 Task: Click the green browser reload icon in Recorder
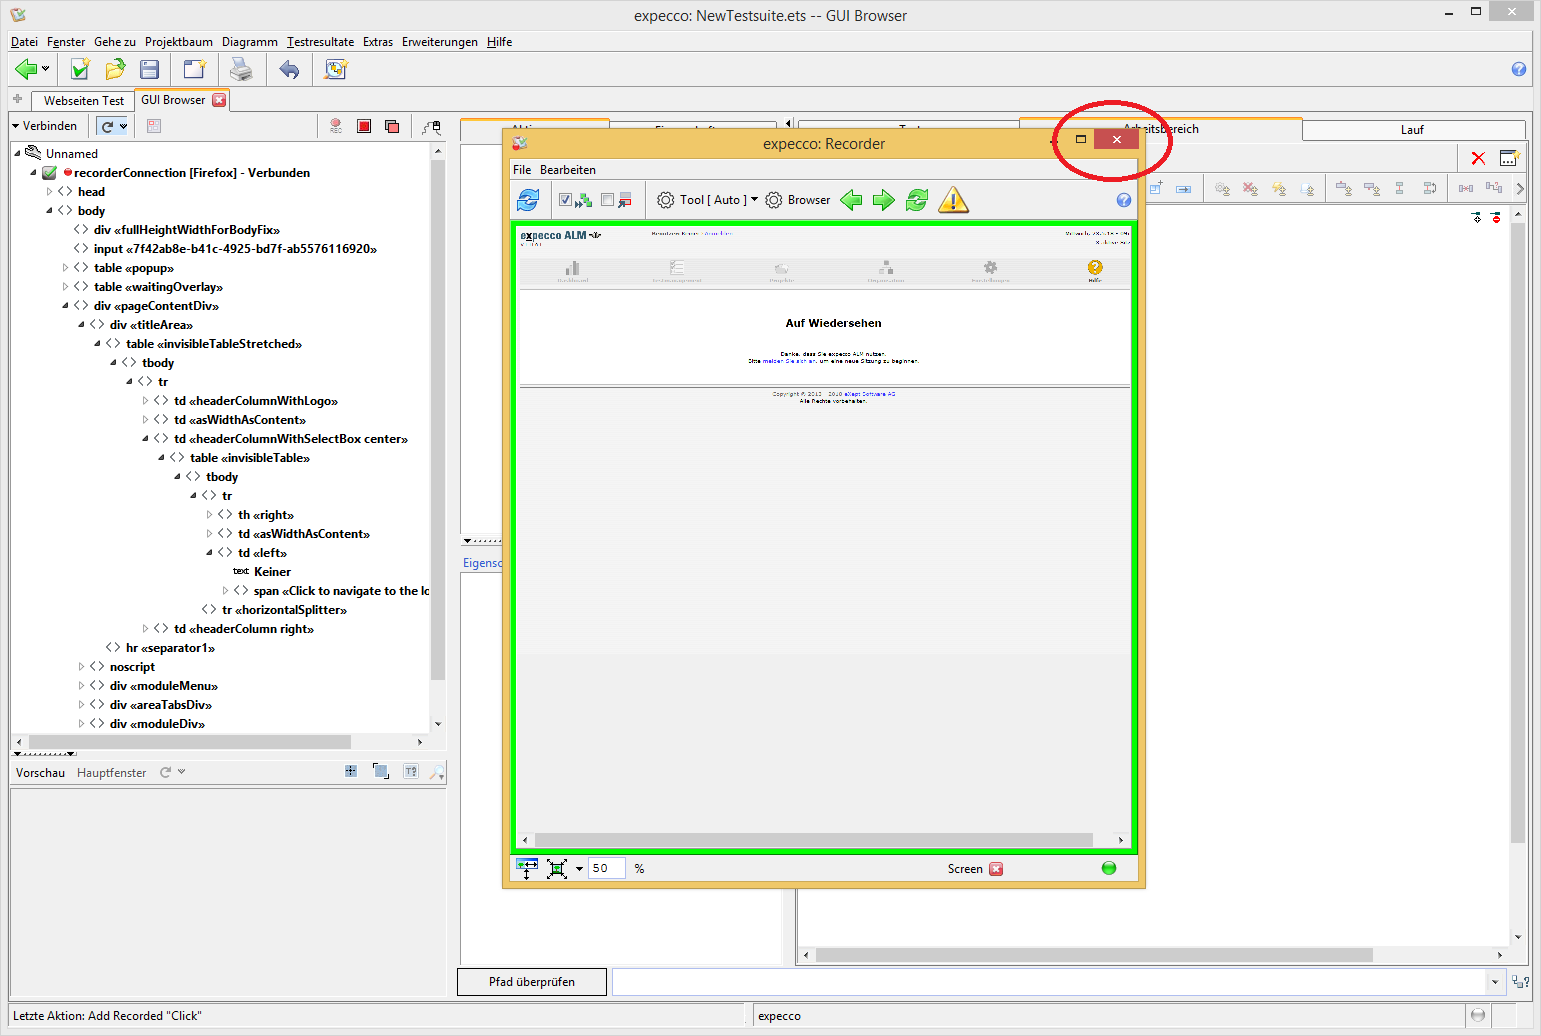(917, 200)
